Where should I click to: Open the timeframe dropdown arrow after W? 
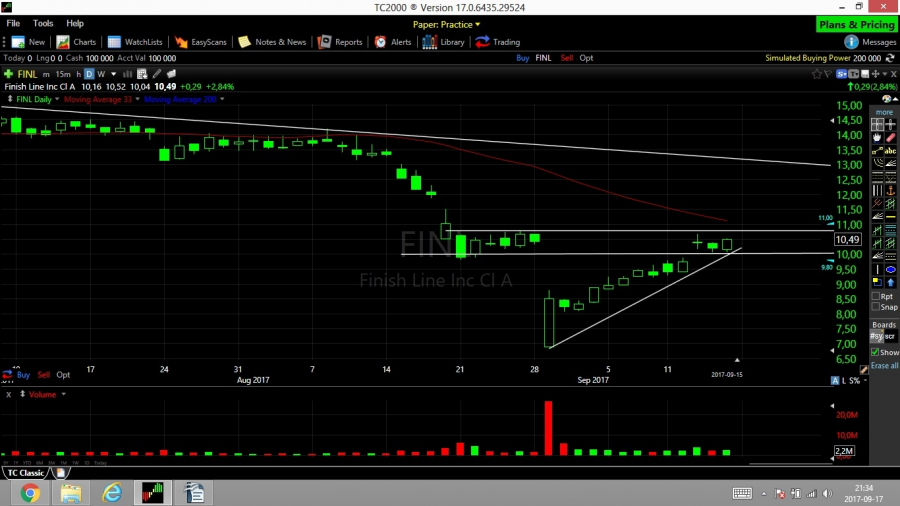click(x=114, y=74)
